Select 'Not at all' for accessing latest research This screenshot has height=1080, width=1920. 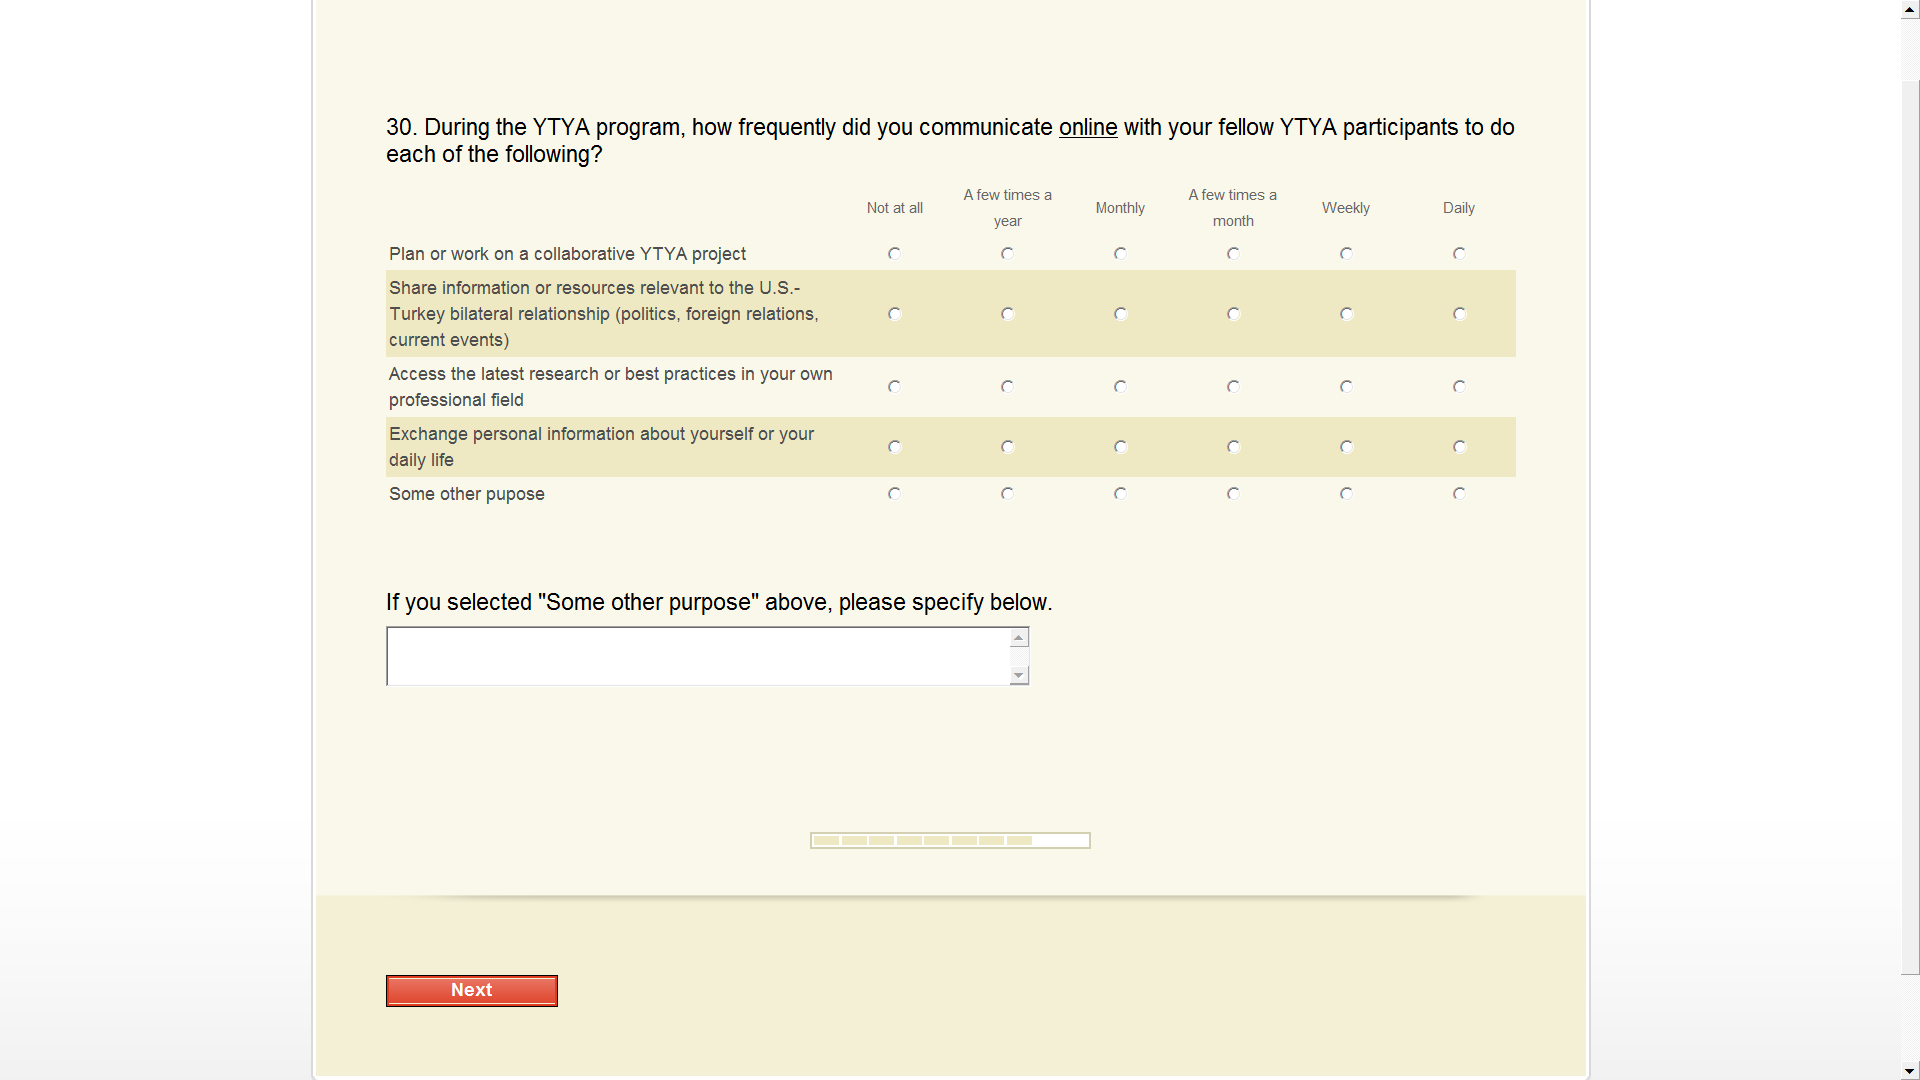894,387
